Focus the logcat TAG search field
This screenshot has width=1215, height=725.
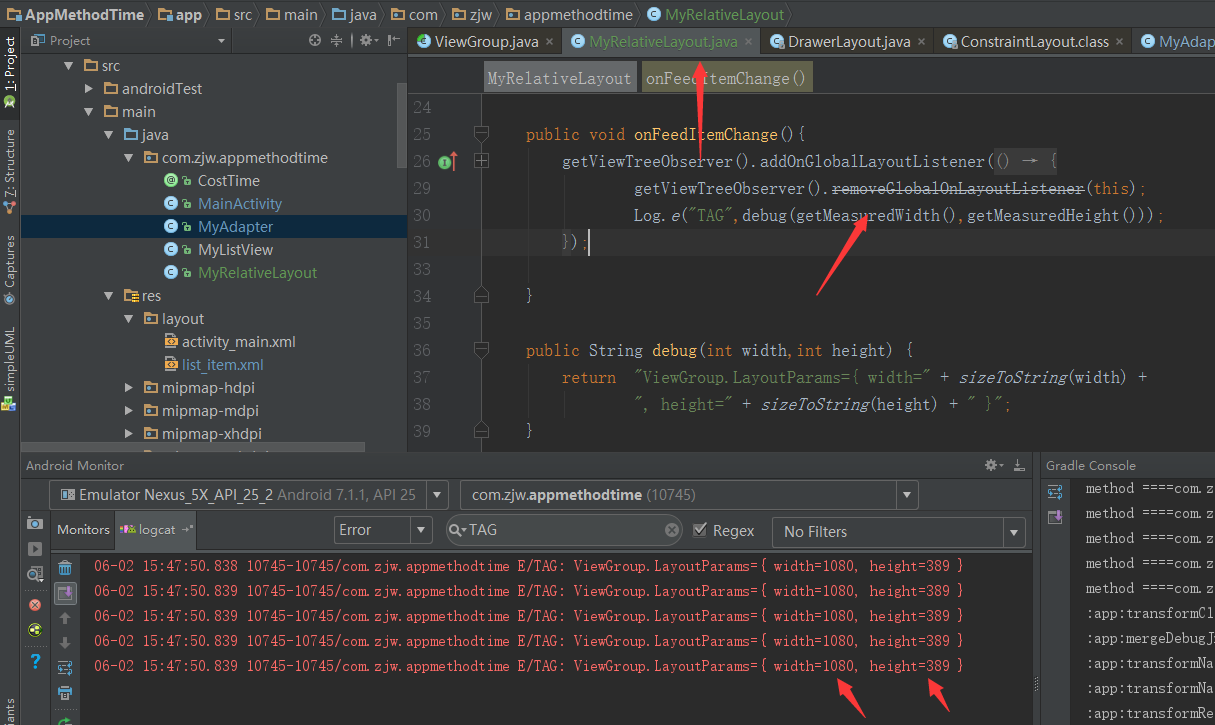pos(565,530)
